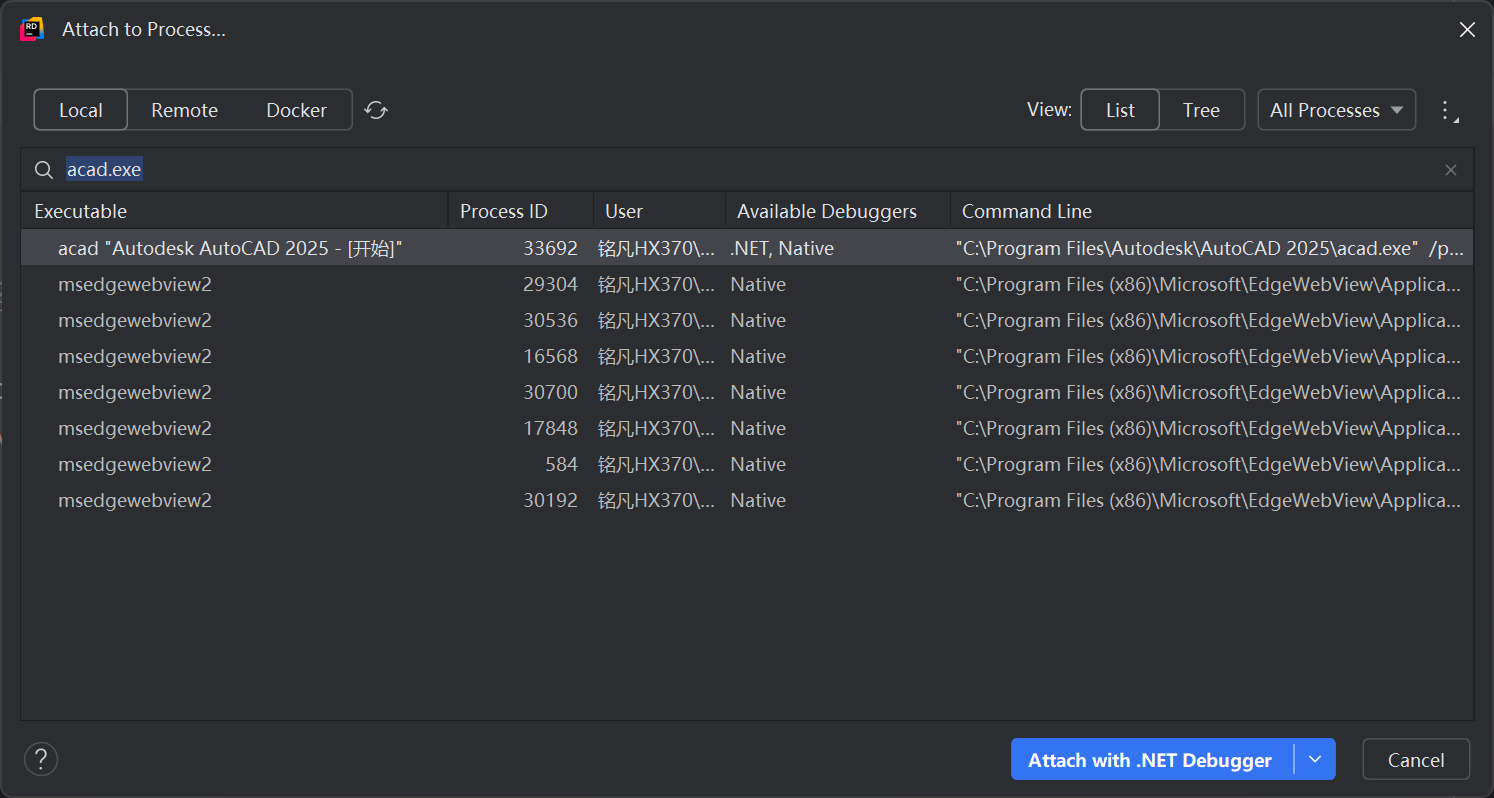This screenshot has height=798, width=1494.
Task: Select the acad Autodesk AutoCAD 2025 process row
Action: pos(747,248)
